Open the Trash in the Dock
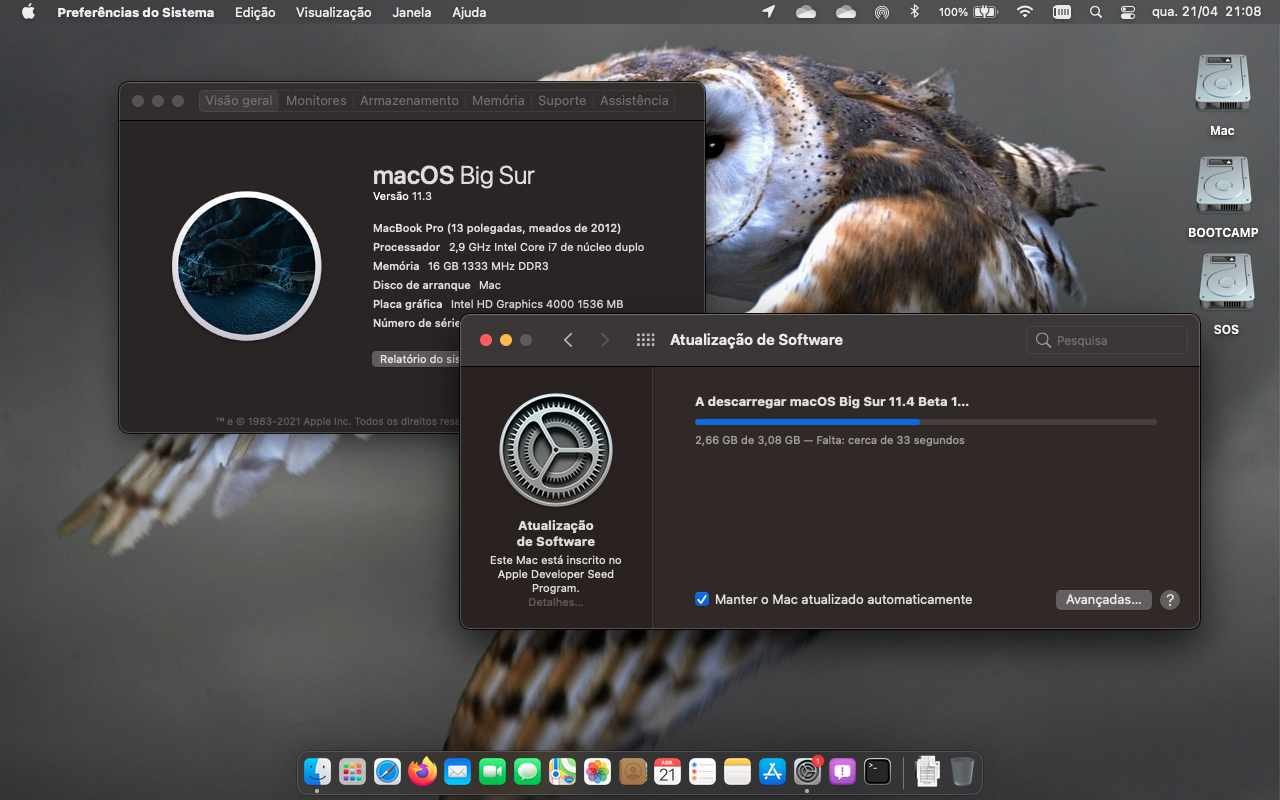This screenshot has width=1280, height=800. click(x=962, y=771)
